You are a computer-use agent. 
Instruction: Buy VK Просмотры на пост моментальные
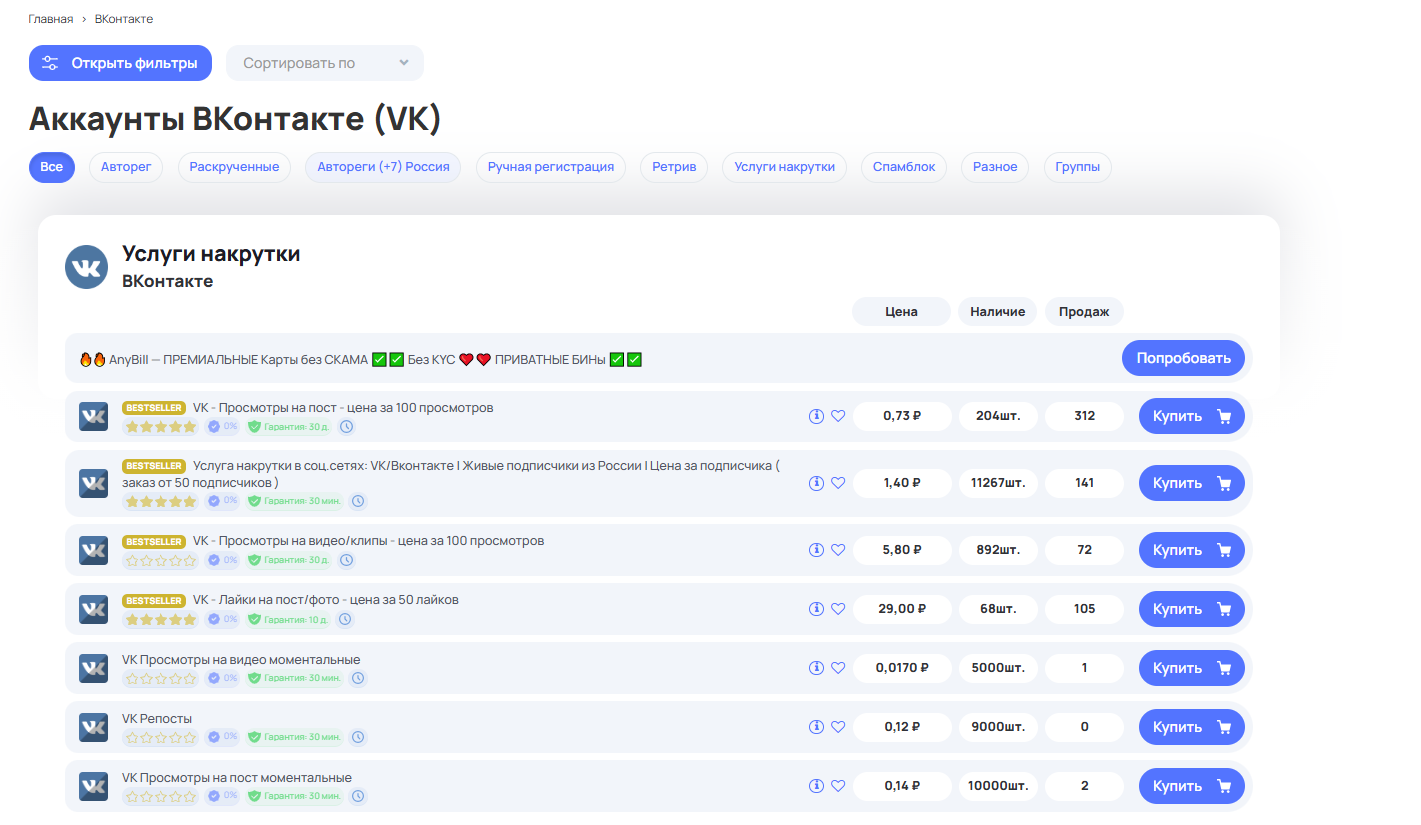pos(1192,786)
